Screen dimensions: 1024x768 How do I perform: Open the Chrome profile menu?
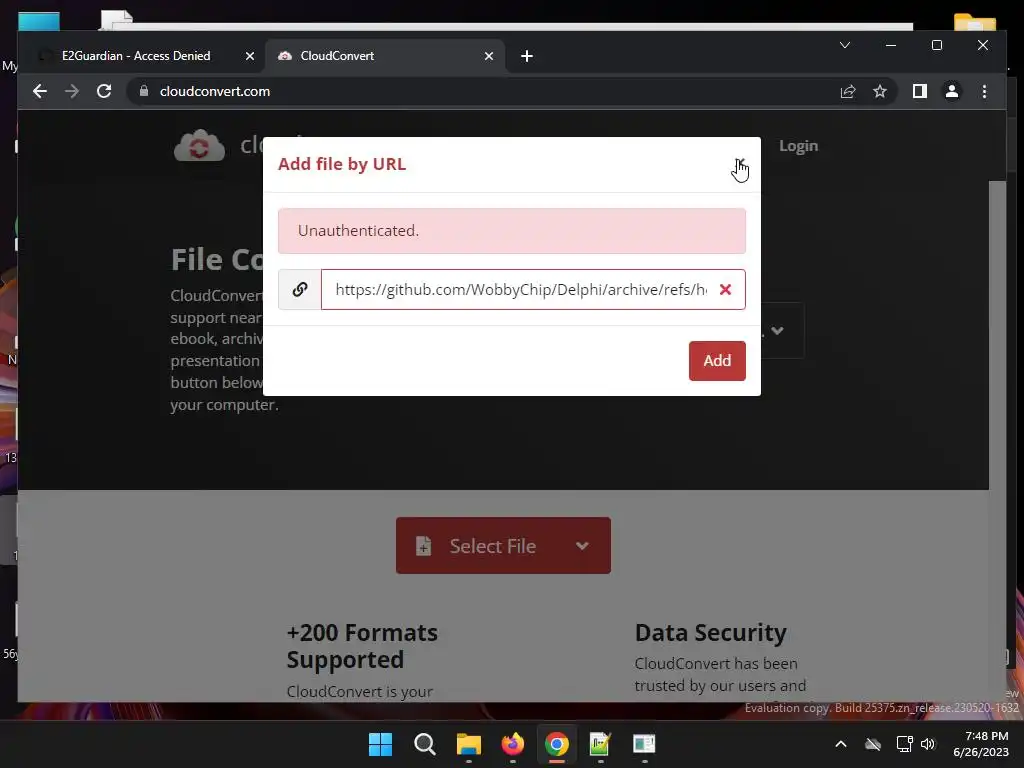pyautogui.click(x=952, y=91)
